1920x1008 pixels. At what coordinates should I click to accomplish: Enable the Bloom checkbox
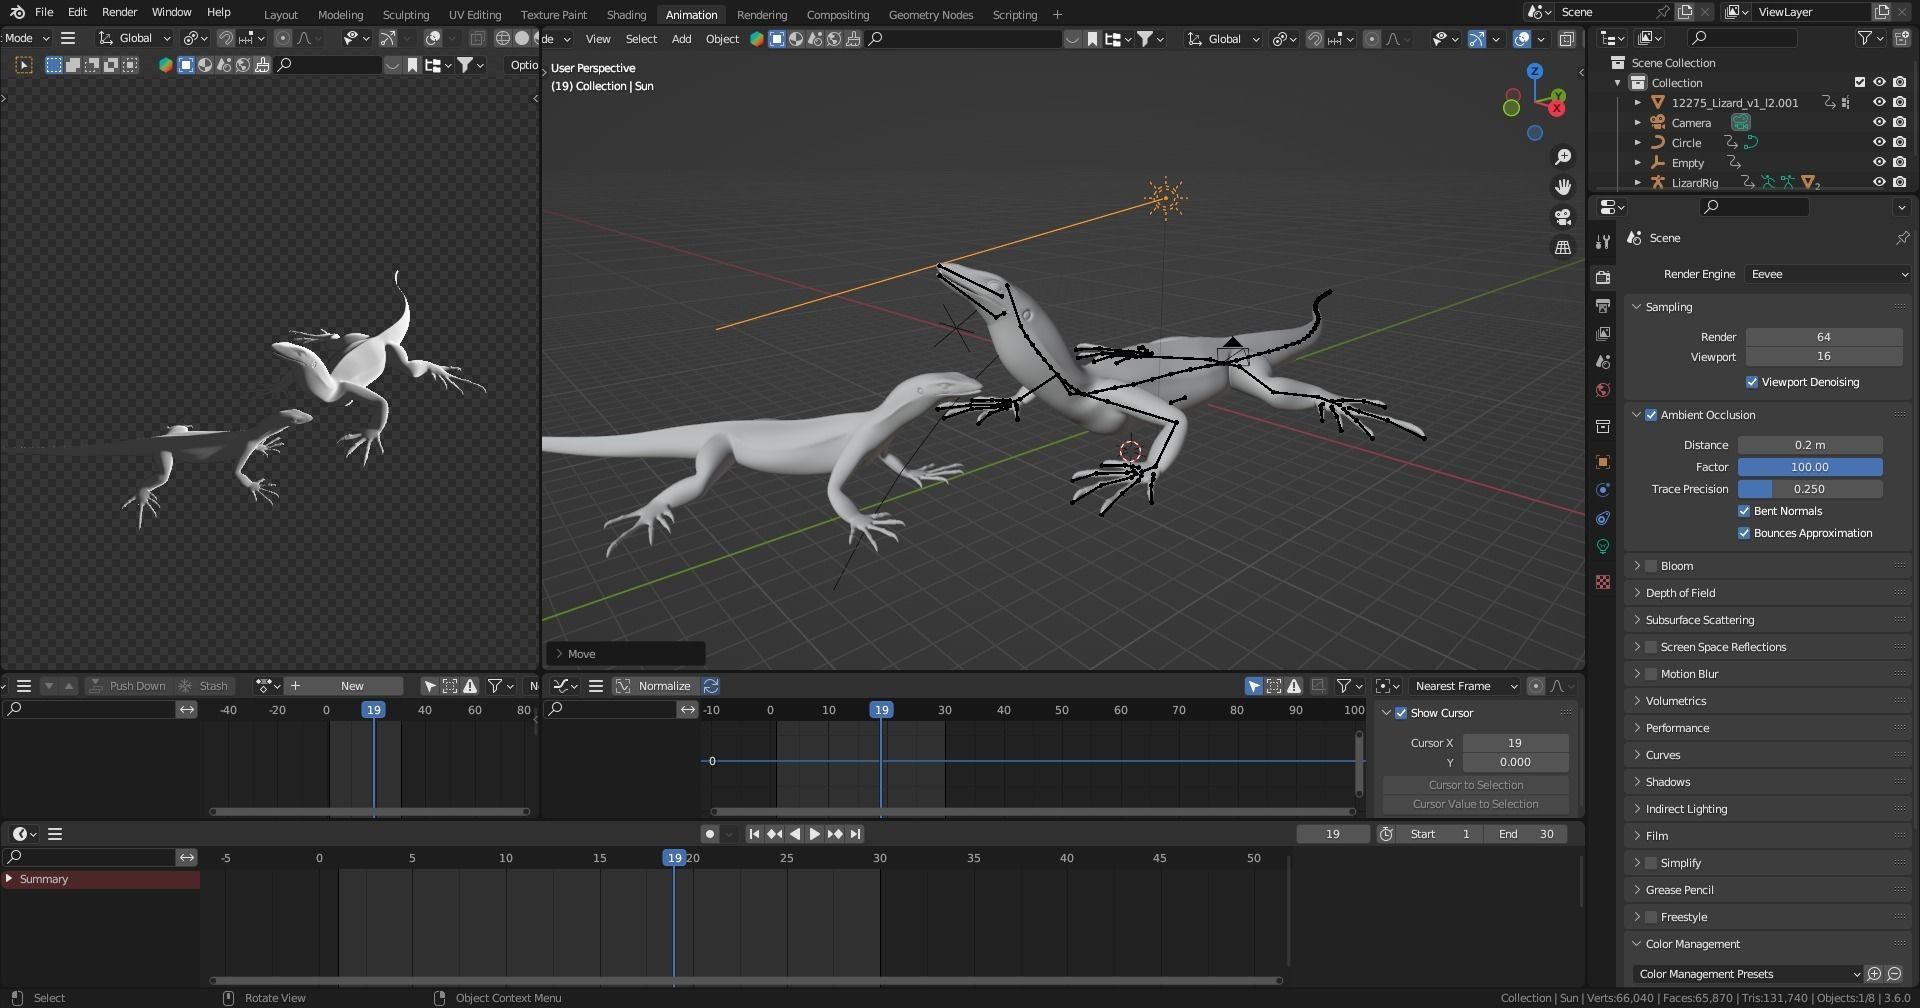point(1651,566)
